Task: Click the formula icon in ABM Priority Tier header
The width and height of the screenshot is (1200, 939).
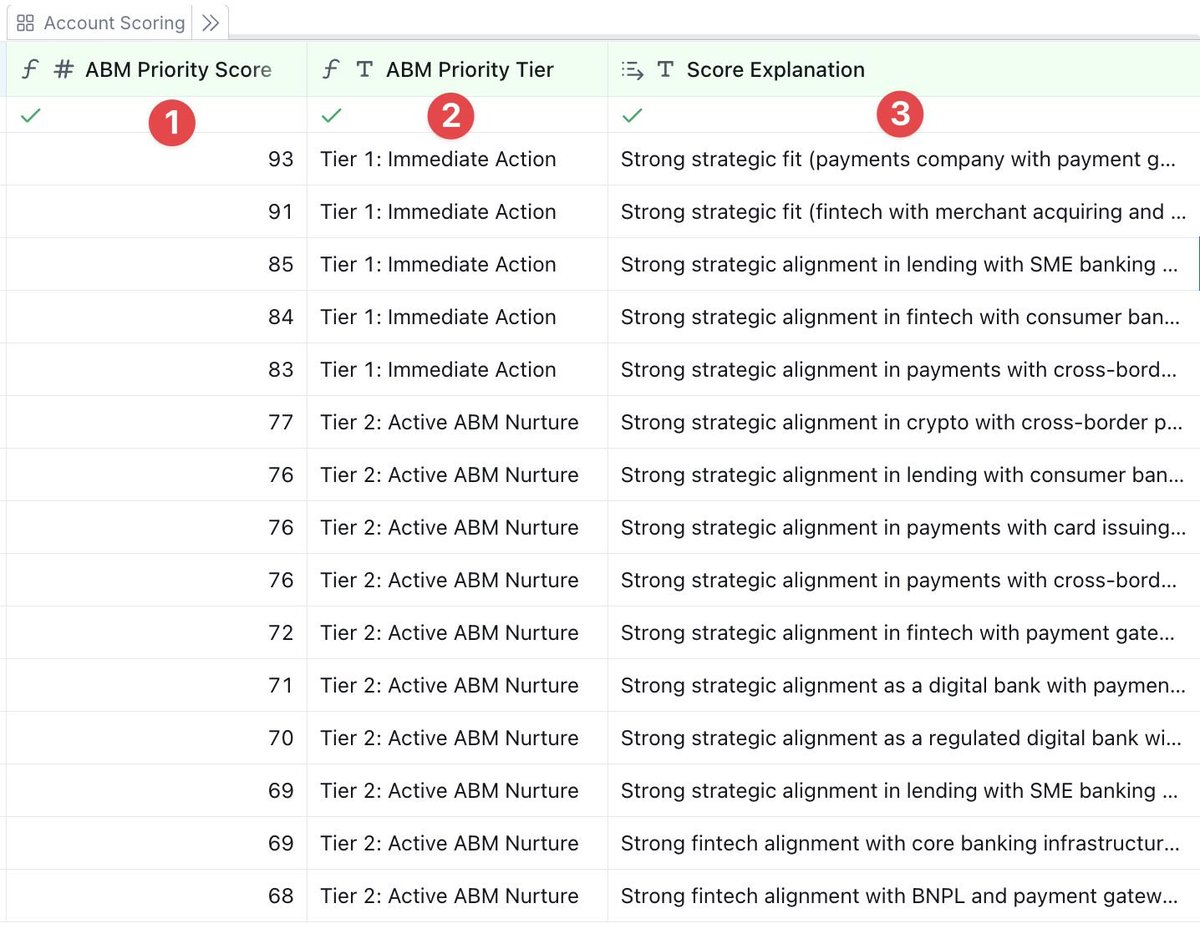Action: click(x=329, y=70)
